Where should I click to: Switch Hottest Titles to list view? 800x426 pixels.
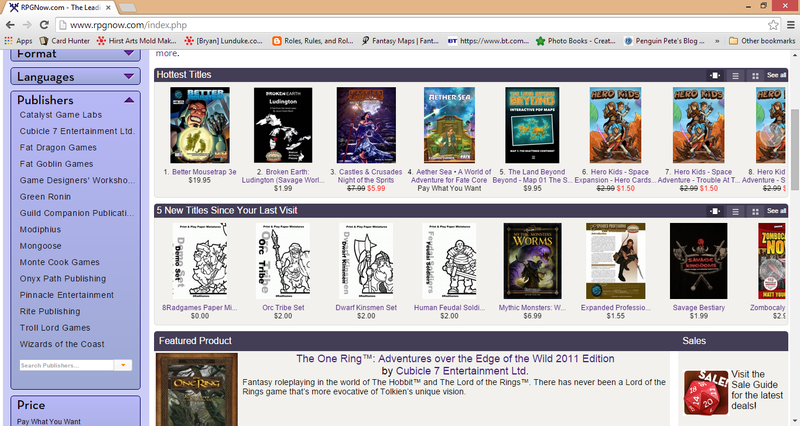click(735, 75)
